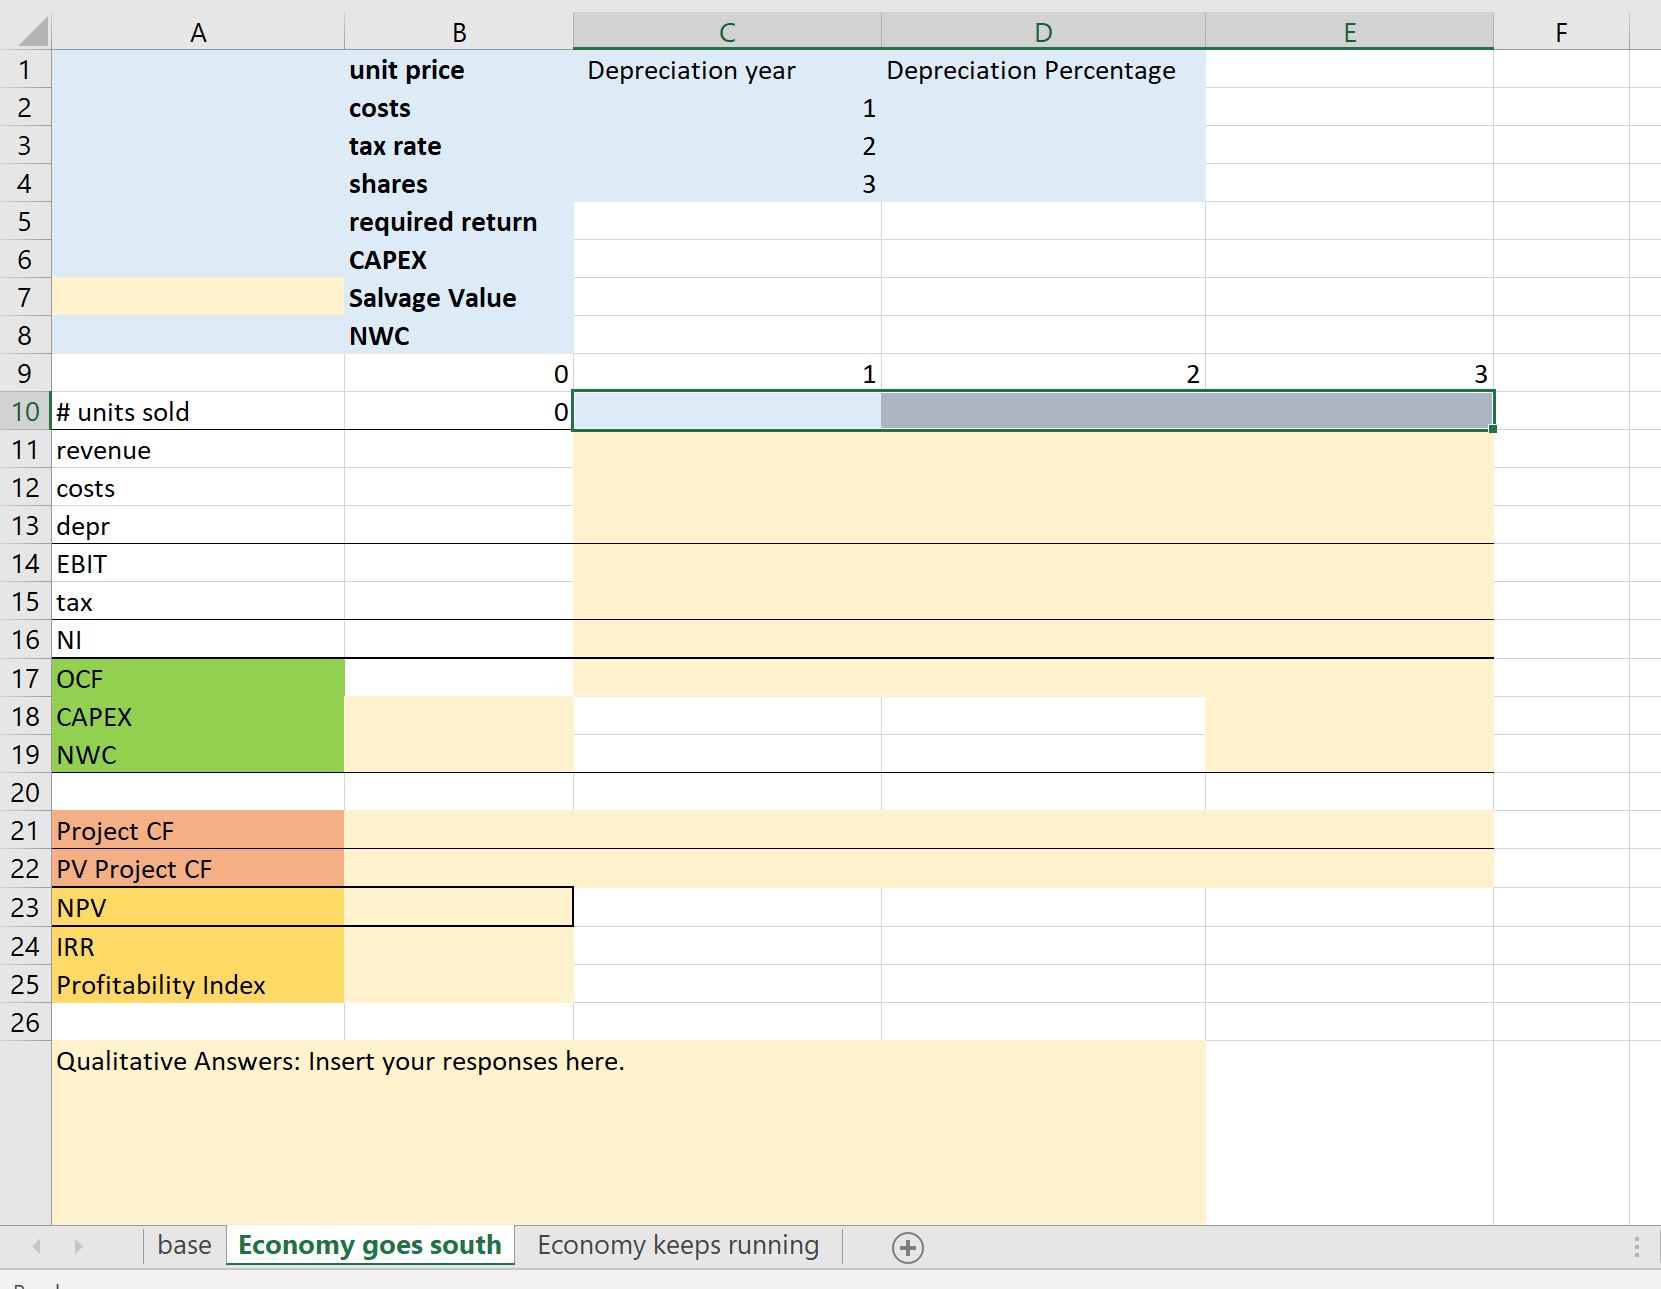Click the 'Depreciation year' header cell
This screenshot has width=1661, height=1289.
click(727, 70)
